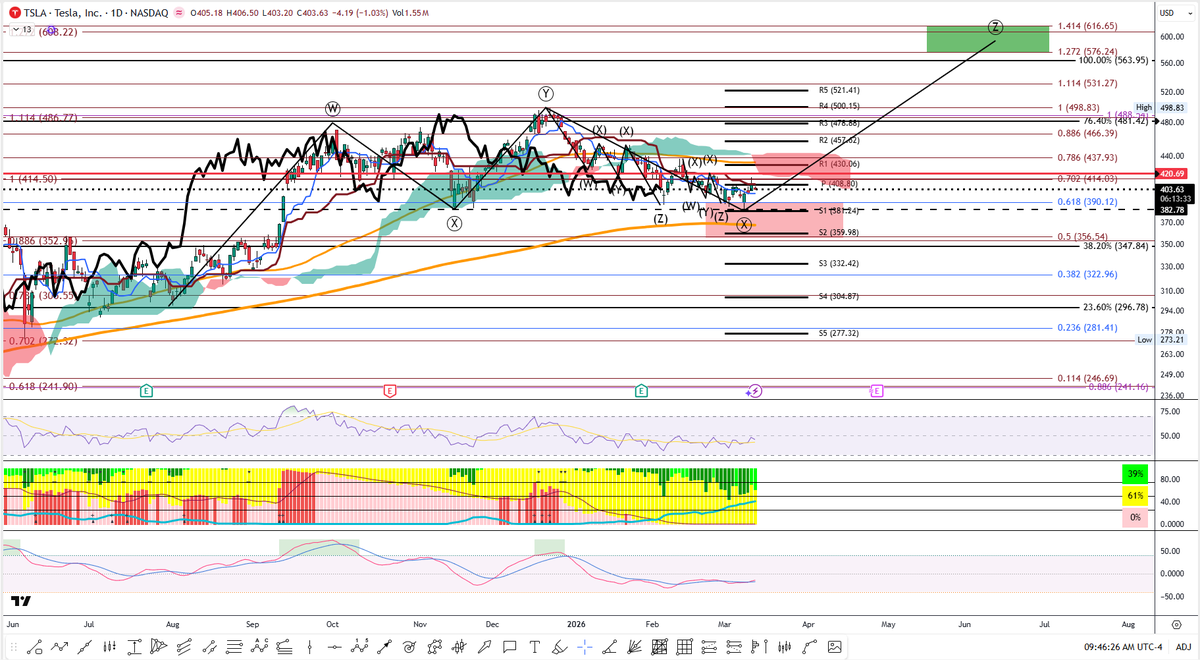Select the flag marker tool

coord(757,647)
